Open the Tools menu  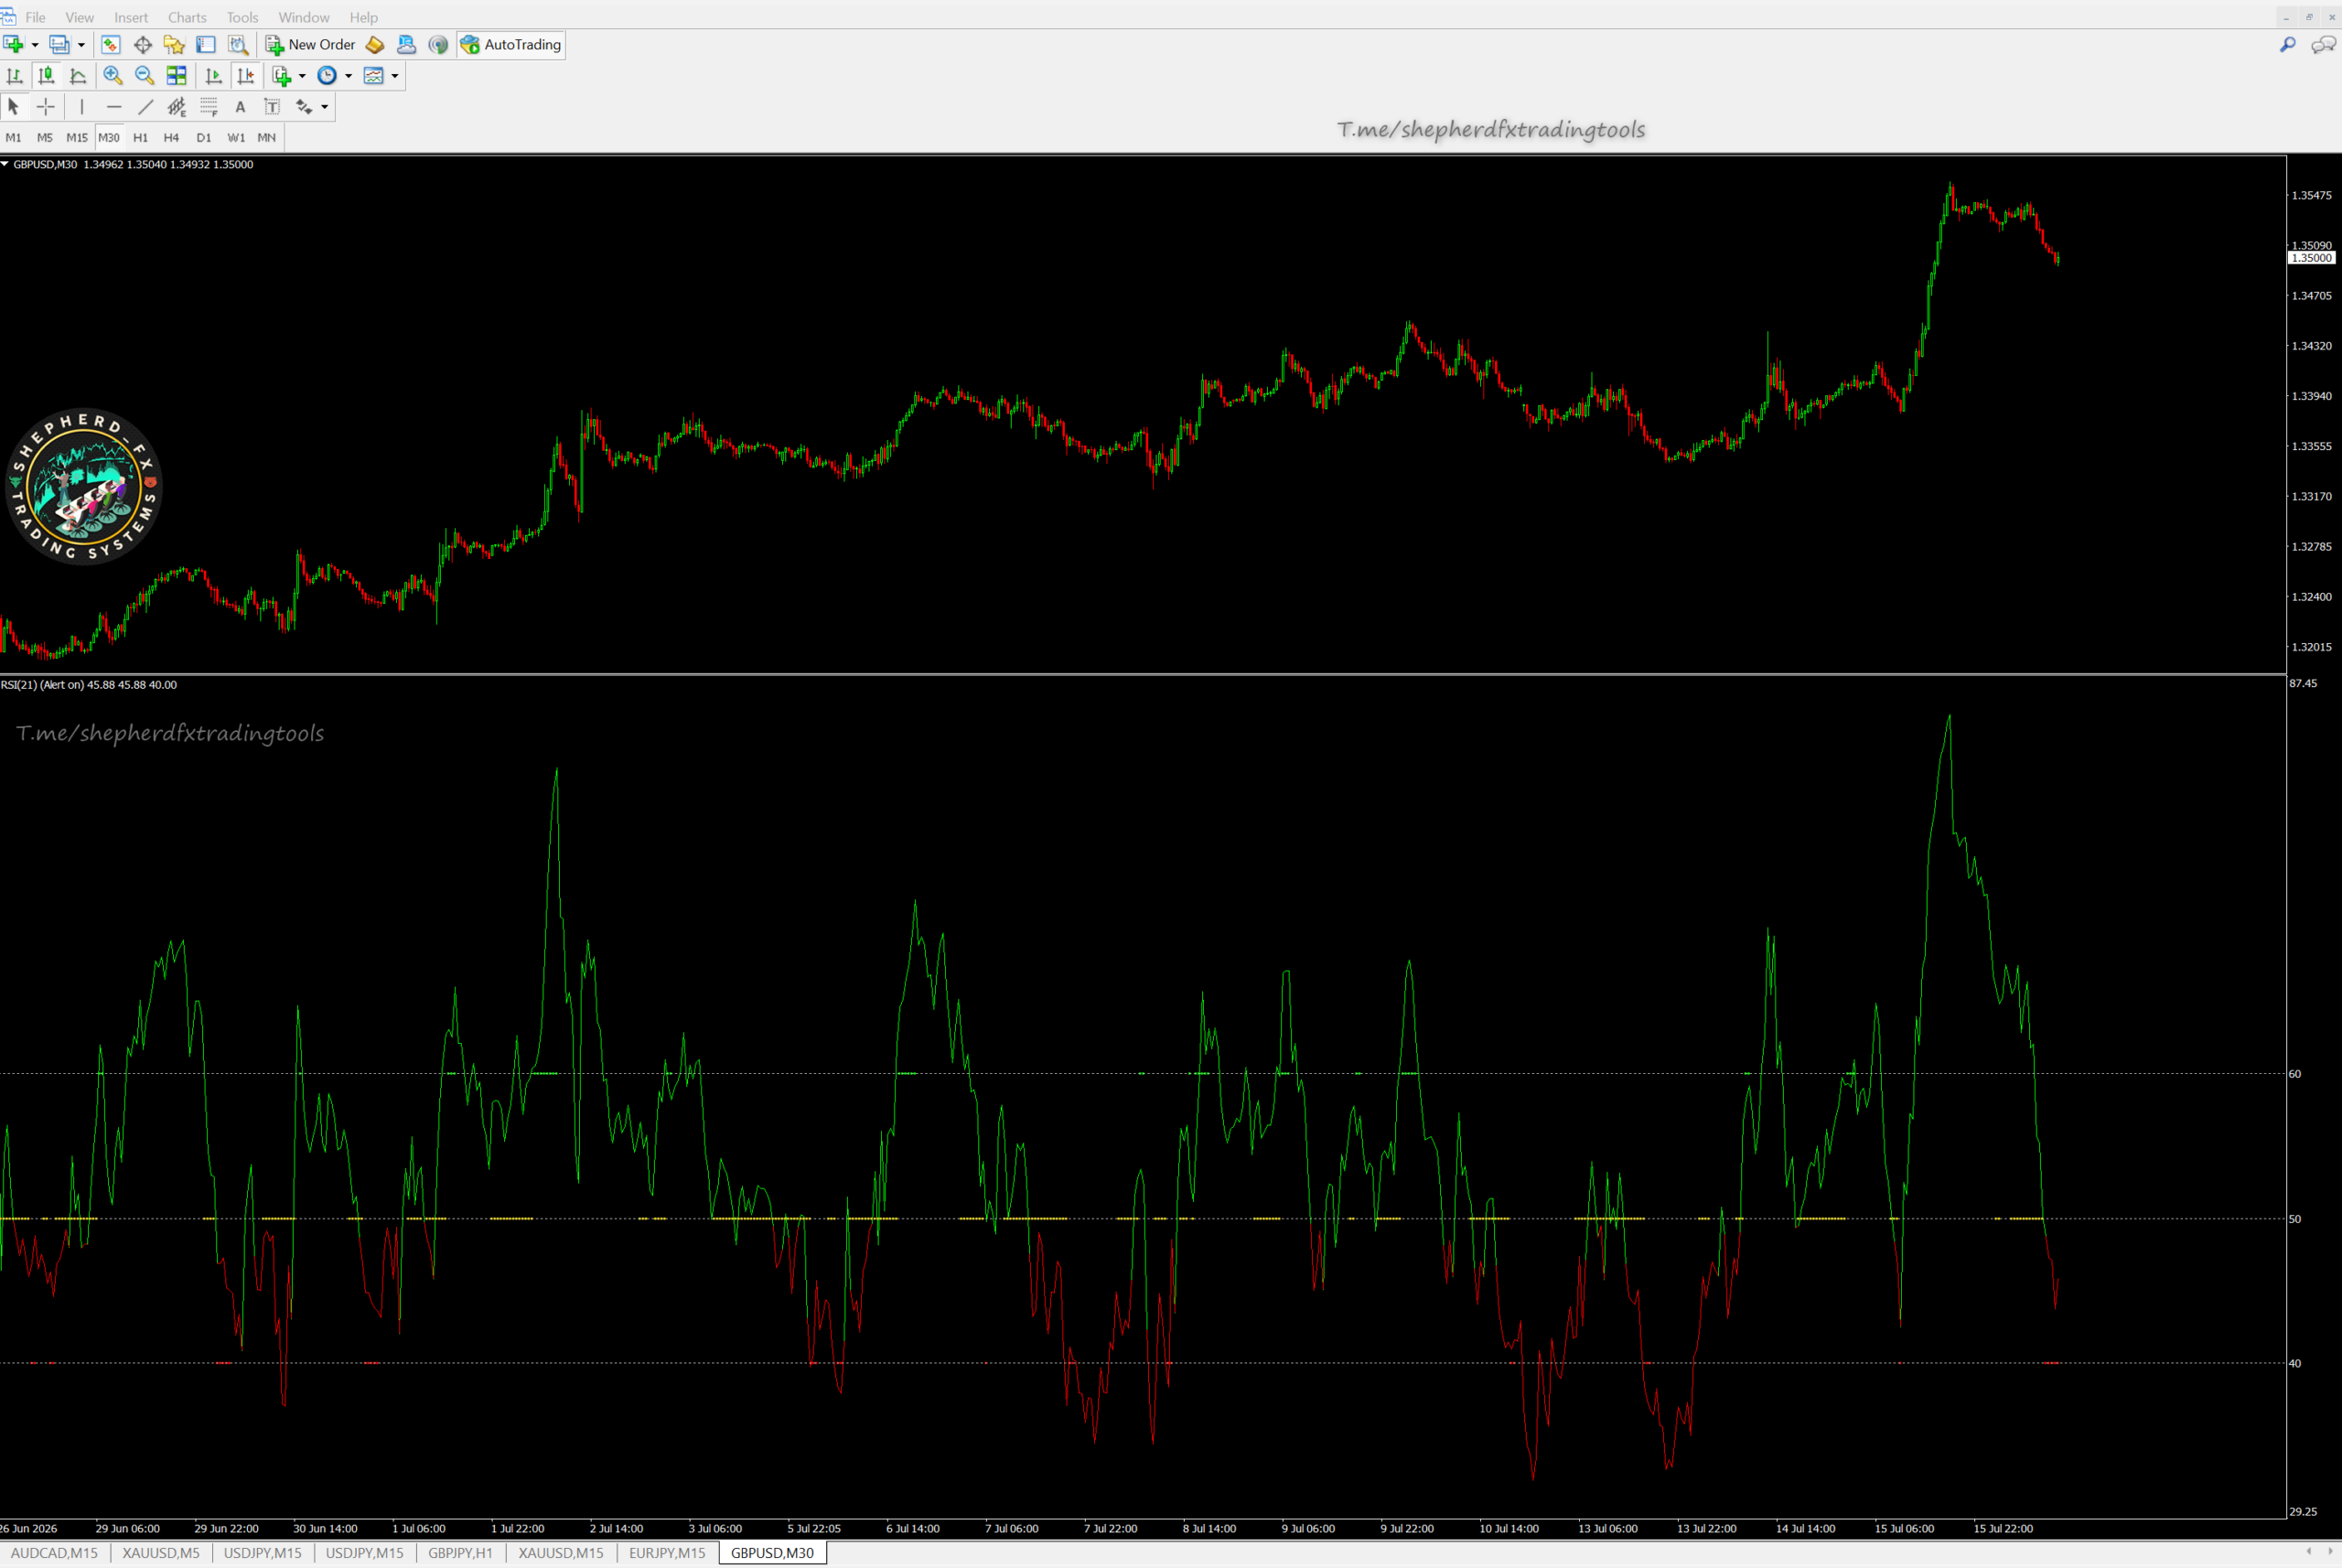[242, 17]
